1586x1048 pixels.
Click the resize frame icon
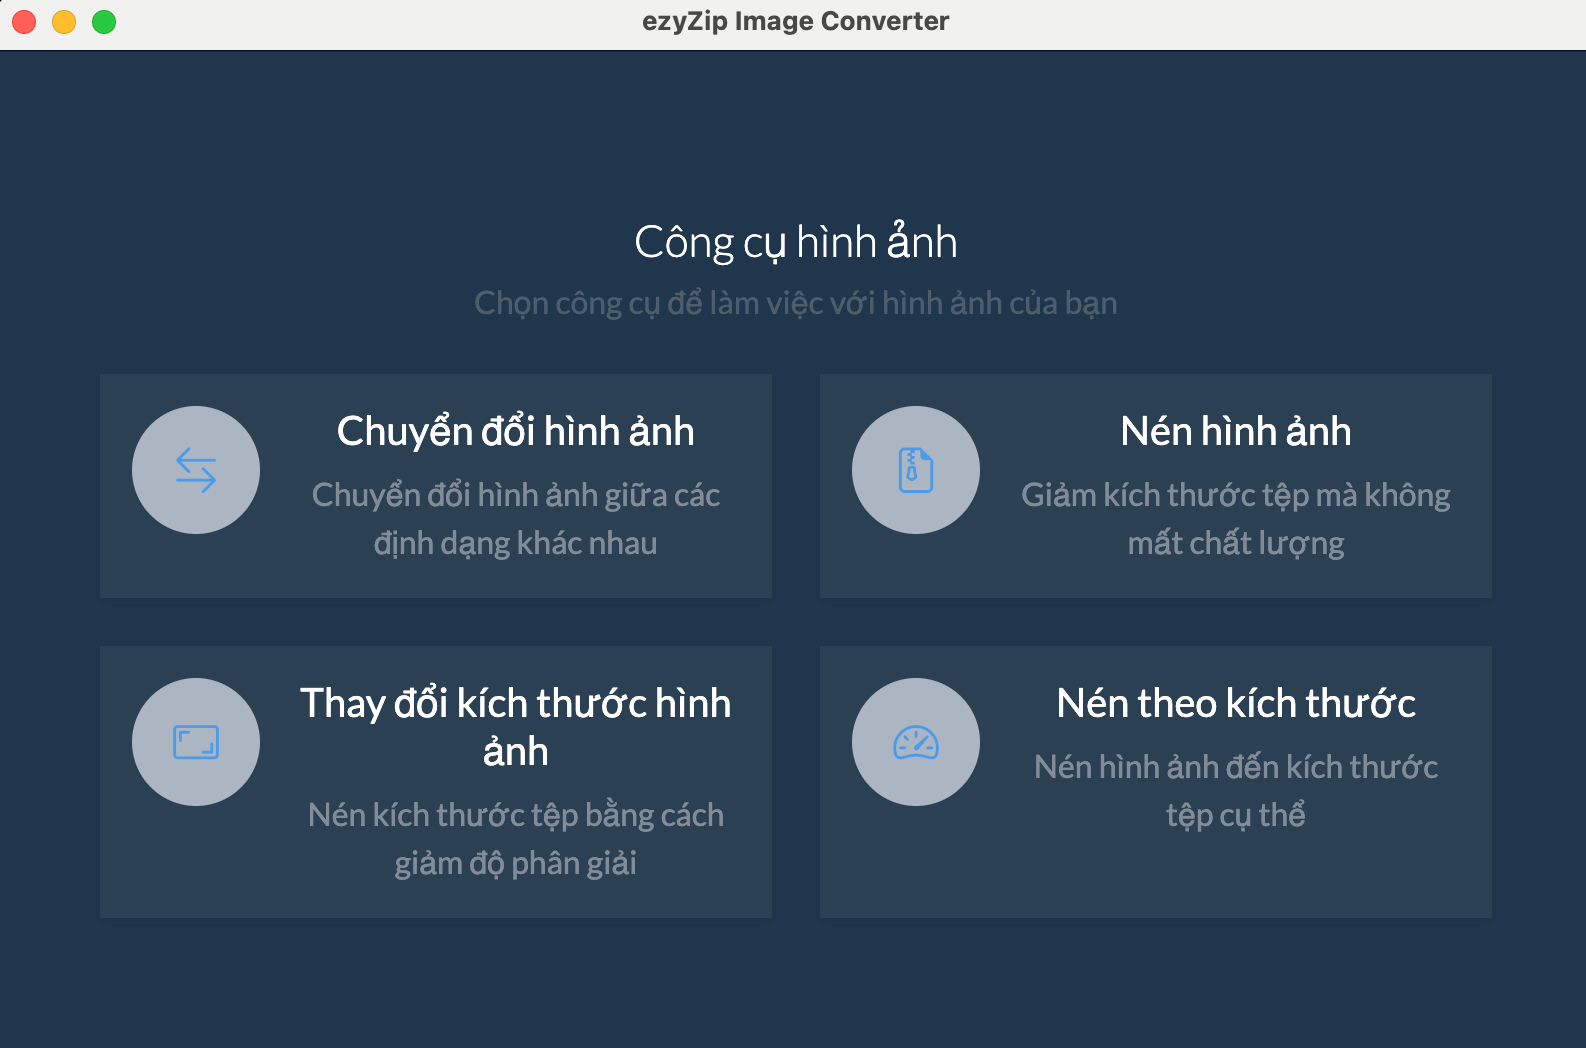click(x=196, y=742)
